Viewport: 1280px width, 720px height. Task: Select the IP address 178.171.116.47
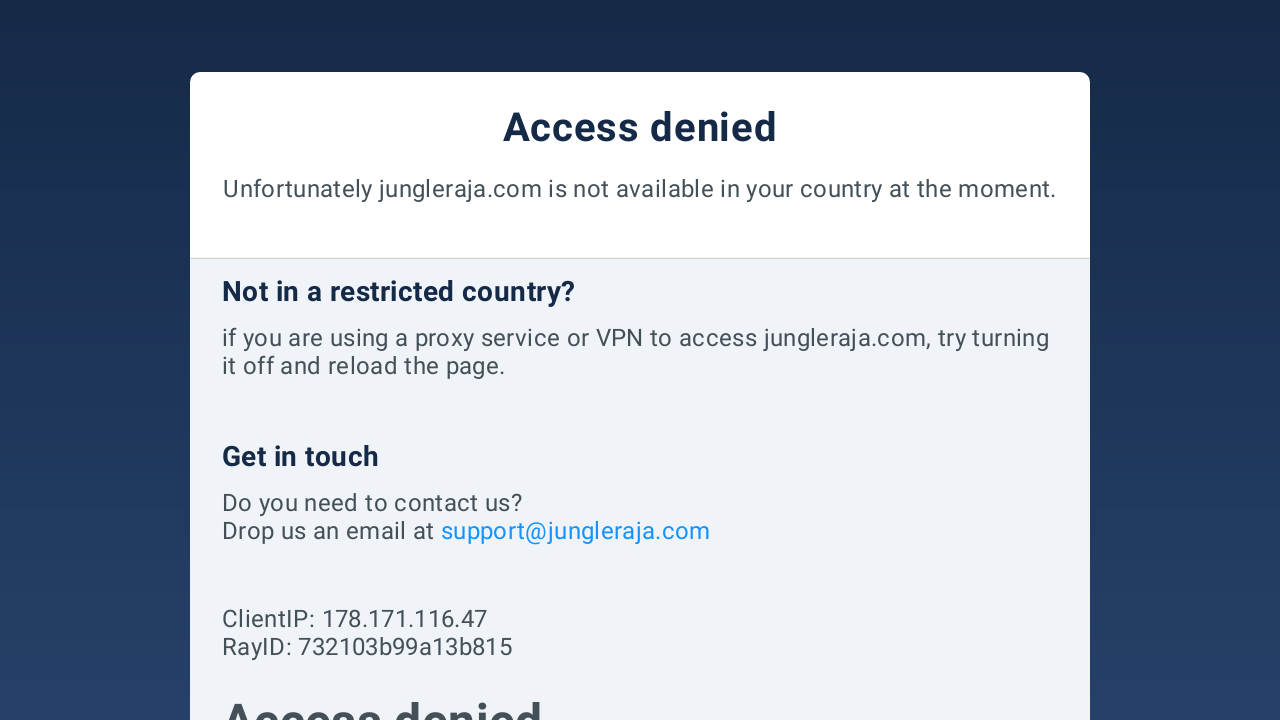404,619
